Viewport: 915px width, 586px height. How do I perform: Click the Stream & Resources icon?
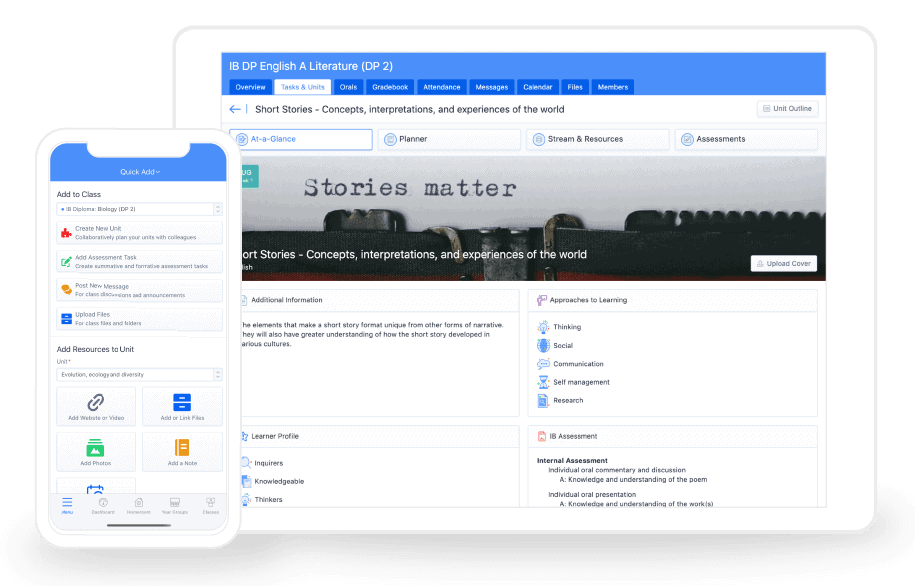(x=539, y=139)
